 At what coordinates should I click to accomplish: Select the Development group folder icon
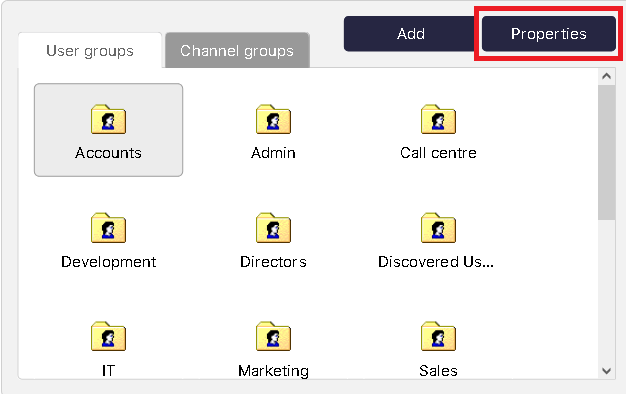pos(108,228)
